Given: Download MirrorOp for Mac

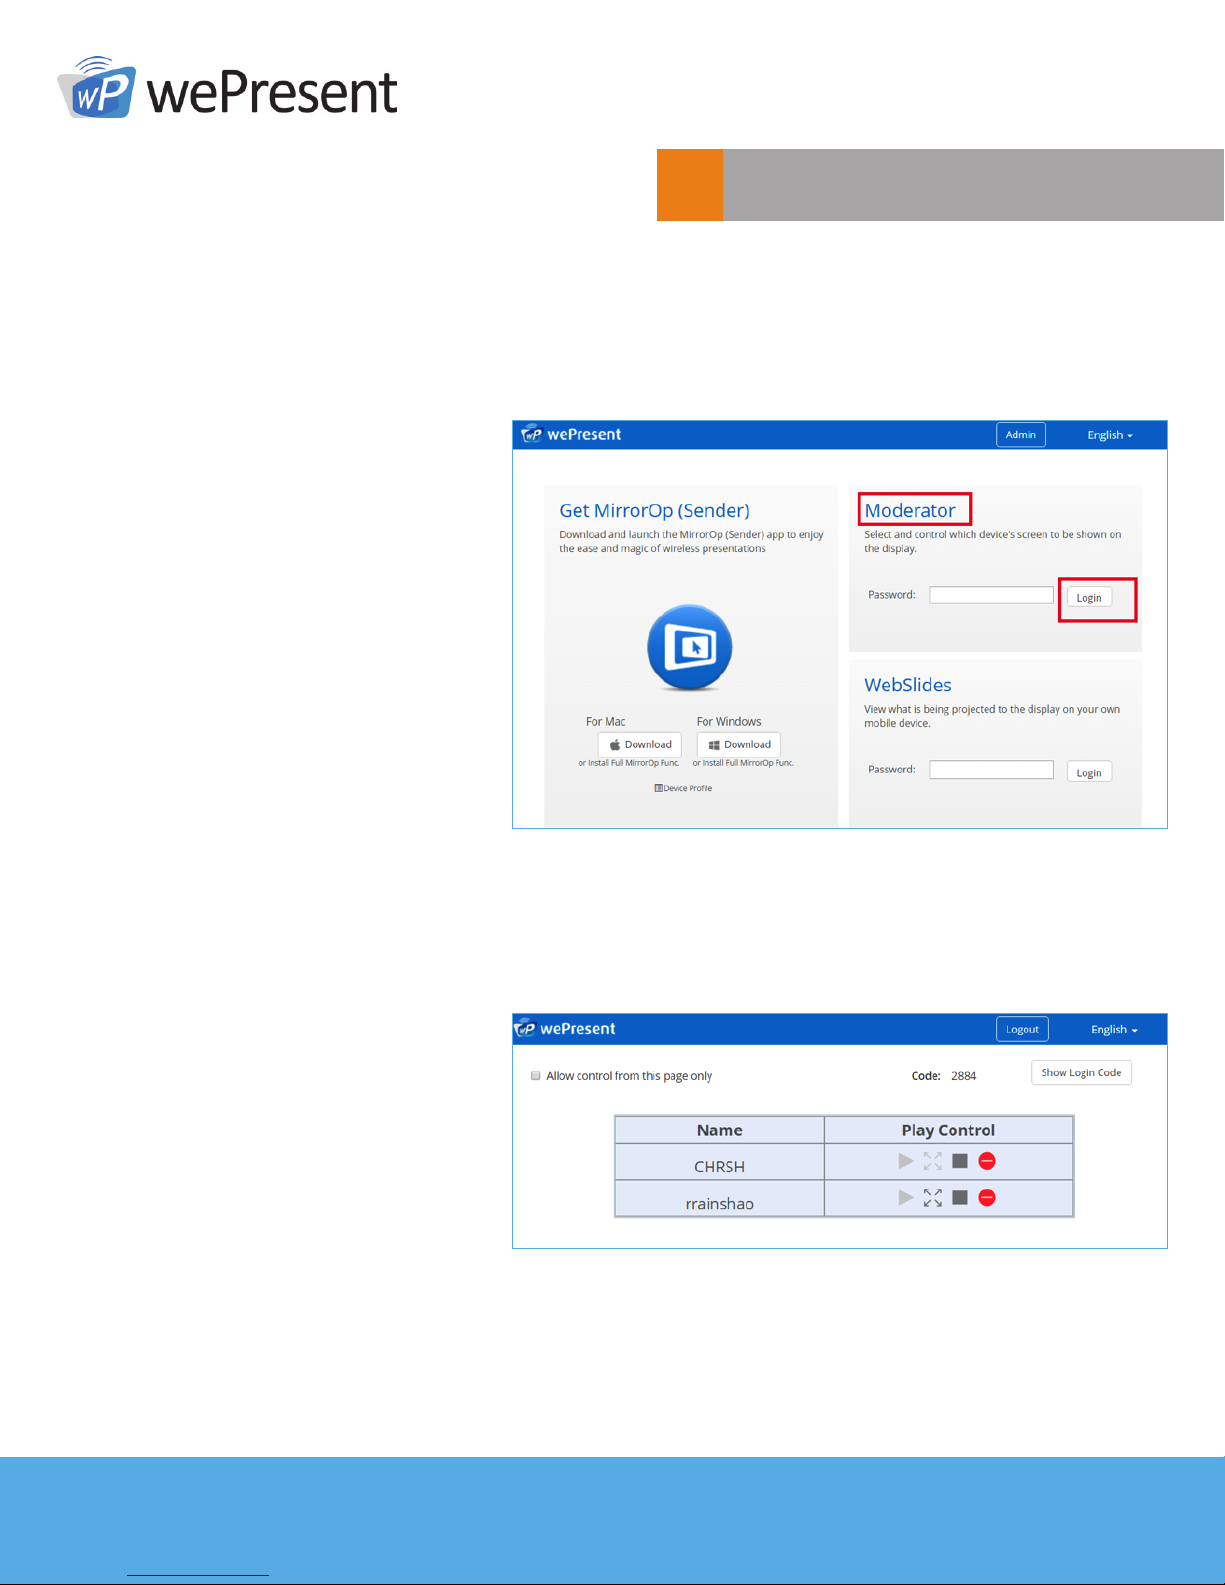Looking at the screenshot, I should (640, 745).
